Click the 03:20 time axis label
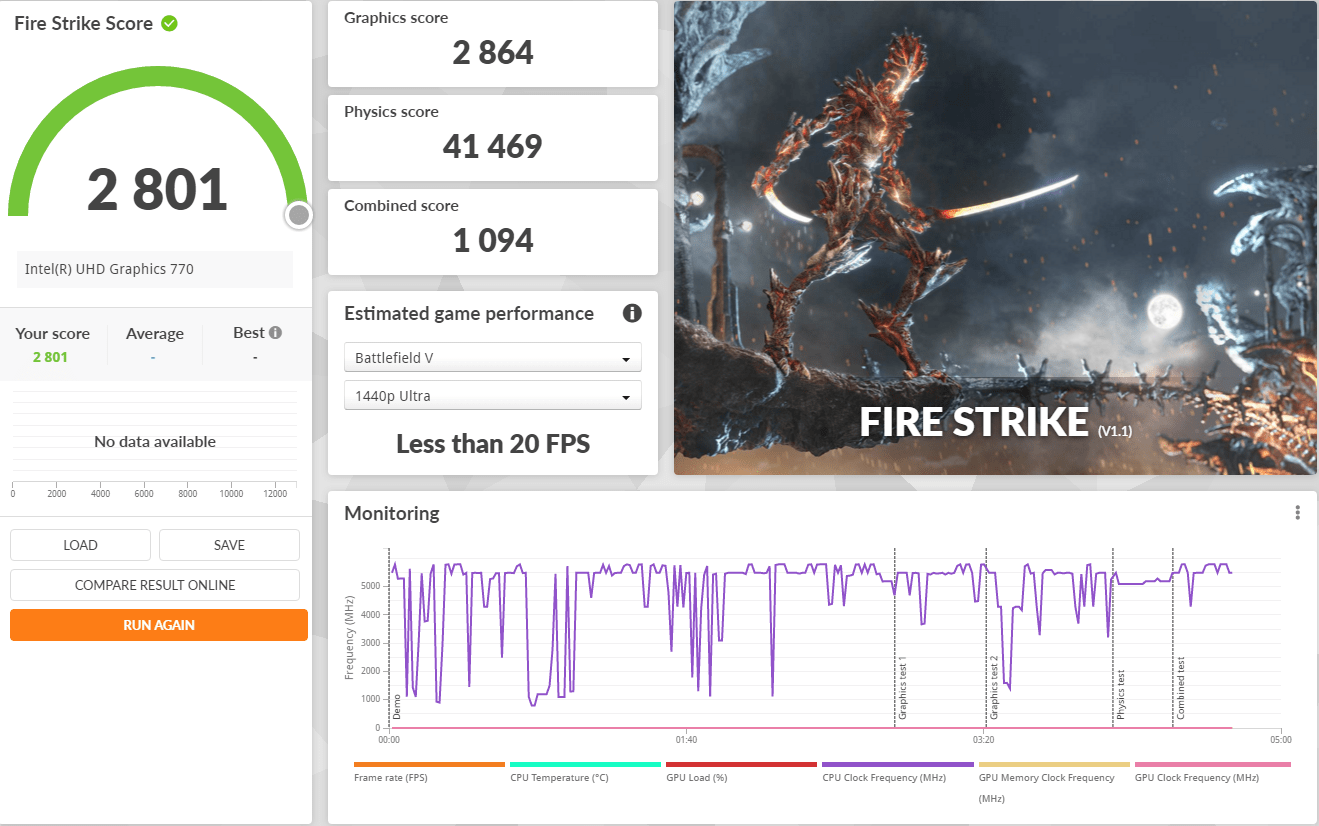Viewport: 1319px width, 826px height. 983,740
